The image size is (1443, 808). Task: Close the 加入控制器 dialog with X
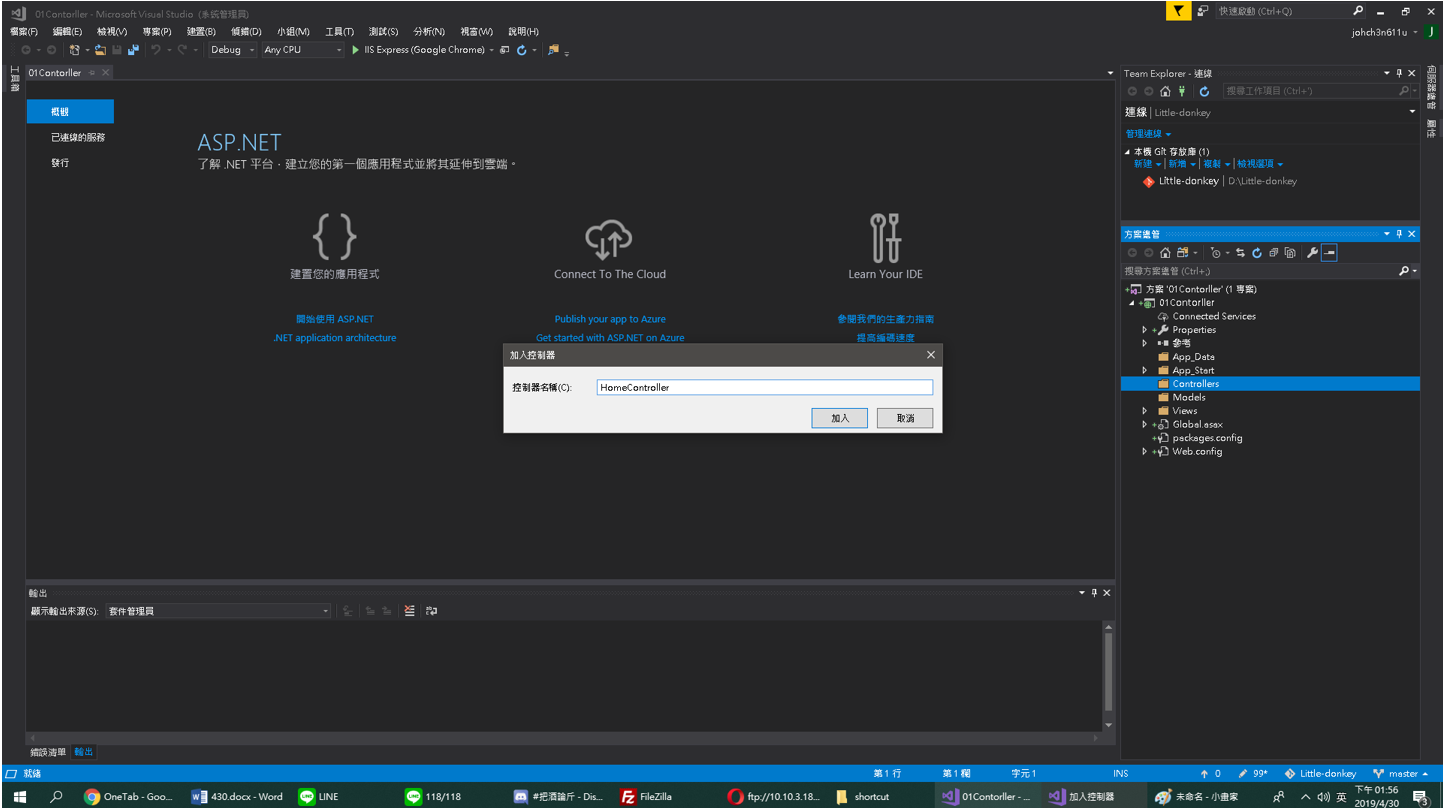click(930, 355)
